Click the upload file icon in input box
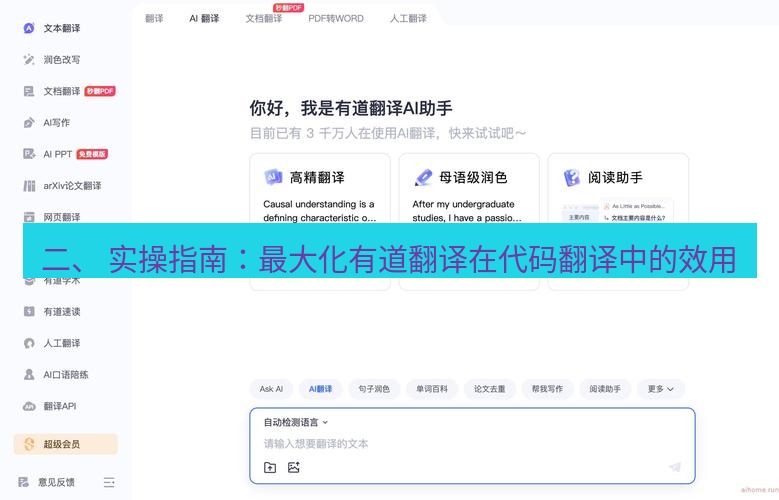Screen dimensions: 779x500 pyautogui.click(x=270, y=467)
